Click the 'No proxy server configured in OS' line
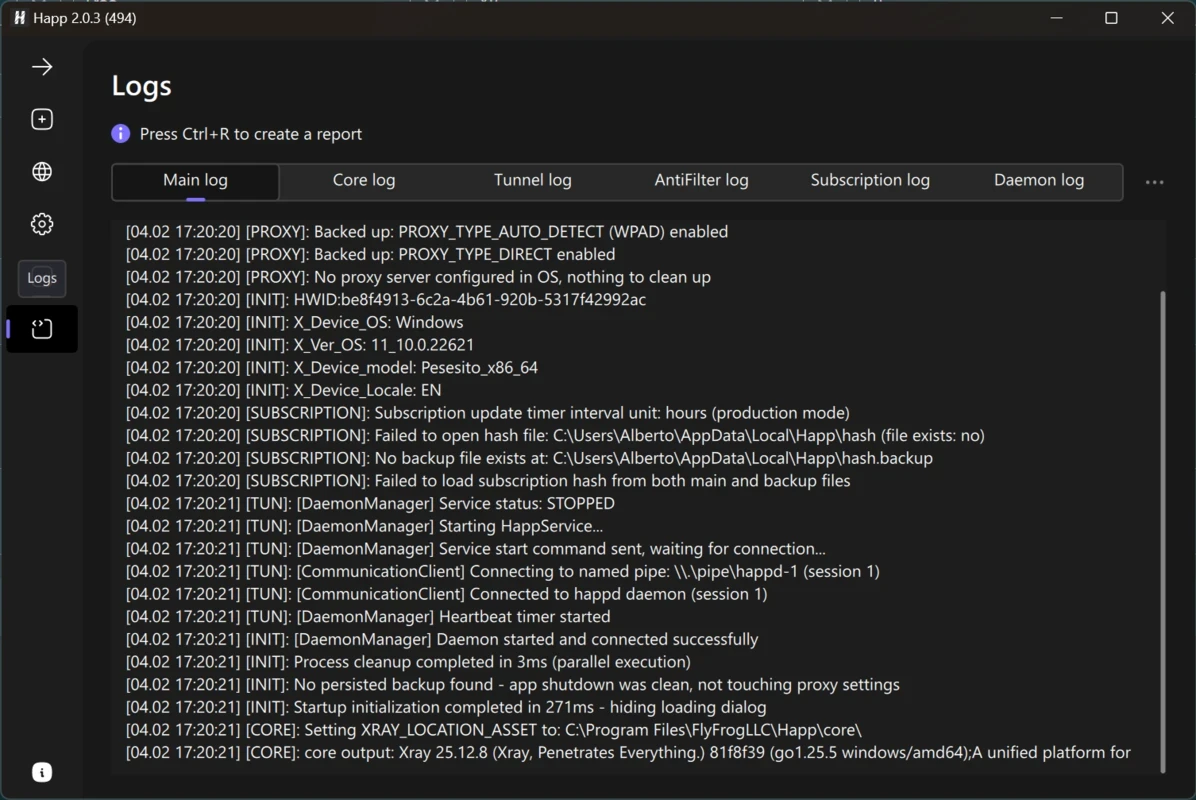 click(418, 277)
